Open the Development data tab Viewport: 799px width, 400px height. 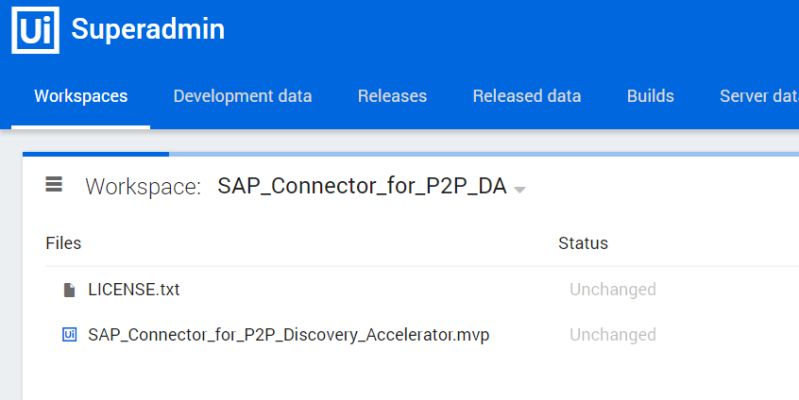[242, 96]
